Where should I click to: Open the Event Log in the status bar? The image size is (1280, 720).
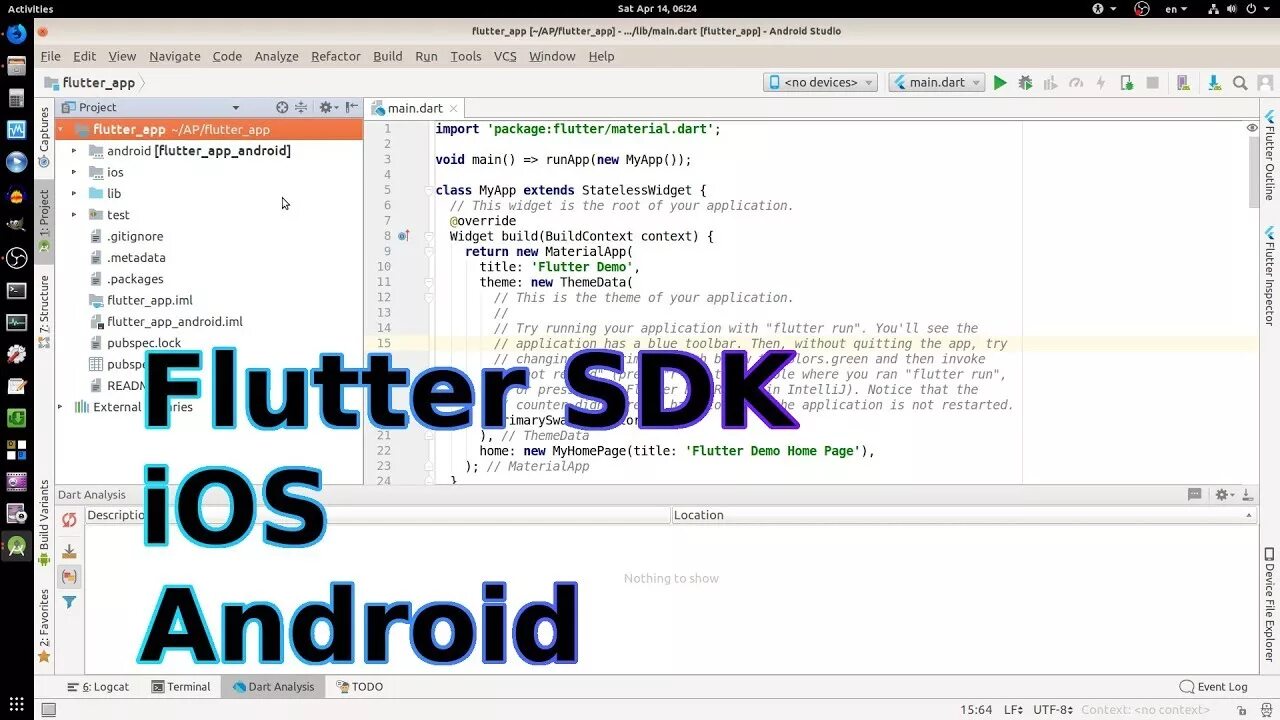point(1213,686)
